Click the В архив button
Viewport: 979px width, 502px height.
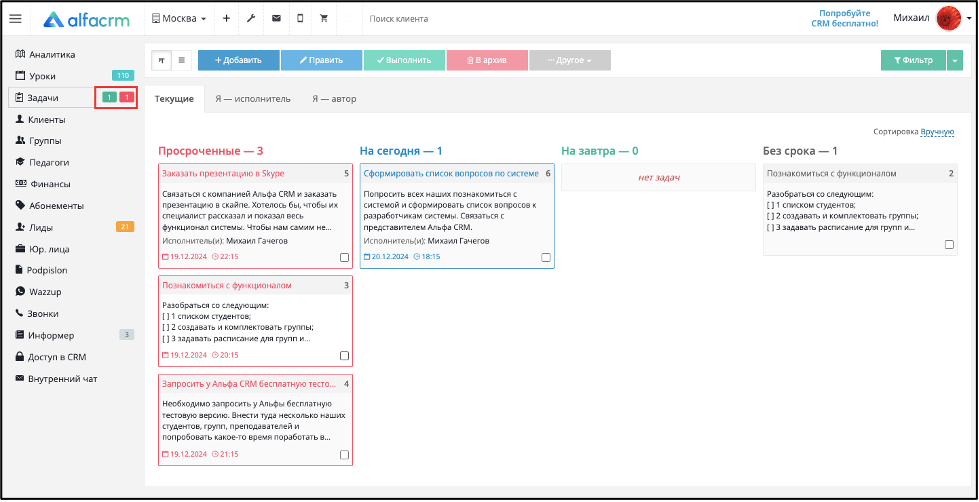487,61
